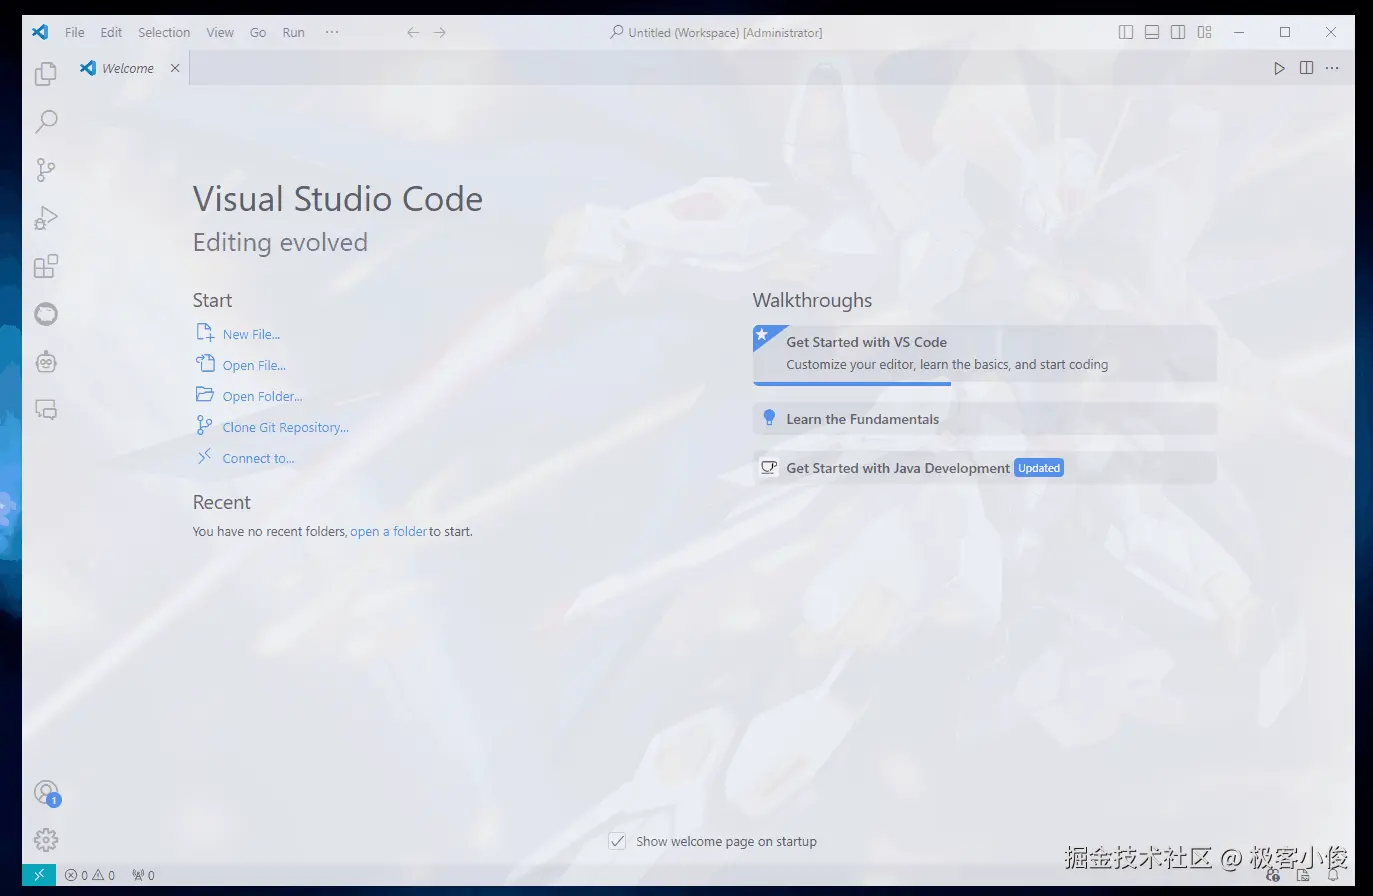This screenshot has height=896, width=1373.
Task: Open the Edit menu
Action: pos(111,32)
